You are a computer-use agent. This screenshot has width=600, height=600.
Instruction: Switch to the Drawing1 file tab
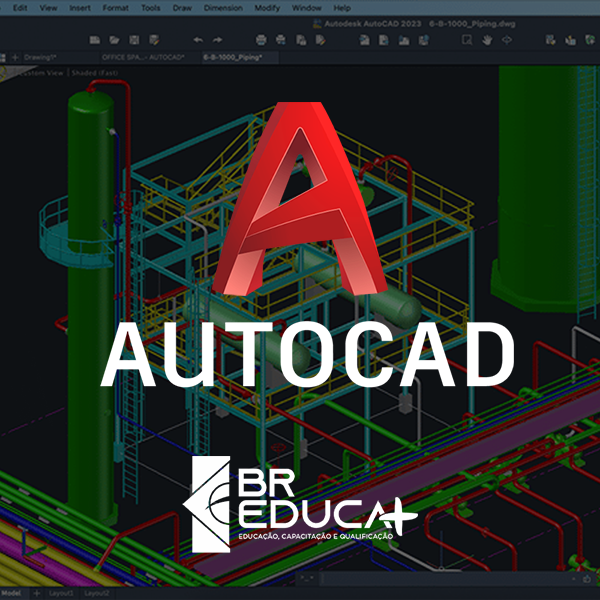(x=39, y=58)
